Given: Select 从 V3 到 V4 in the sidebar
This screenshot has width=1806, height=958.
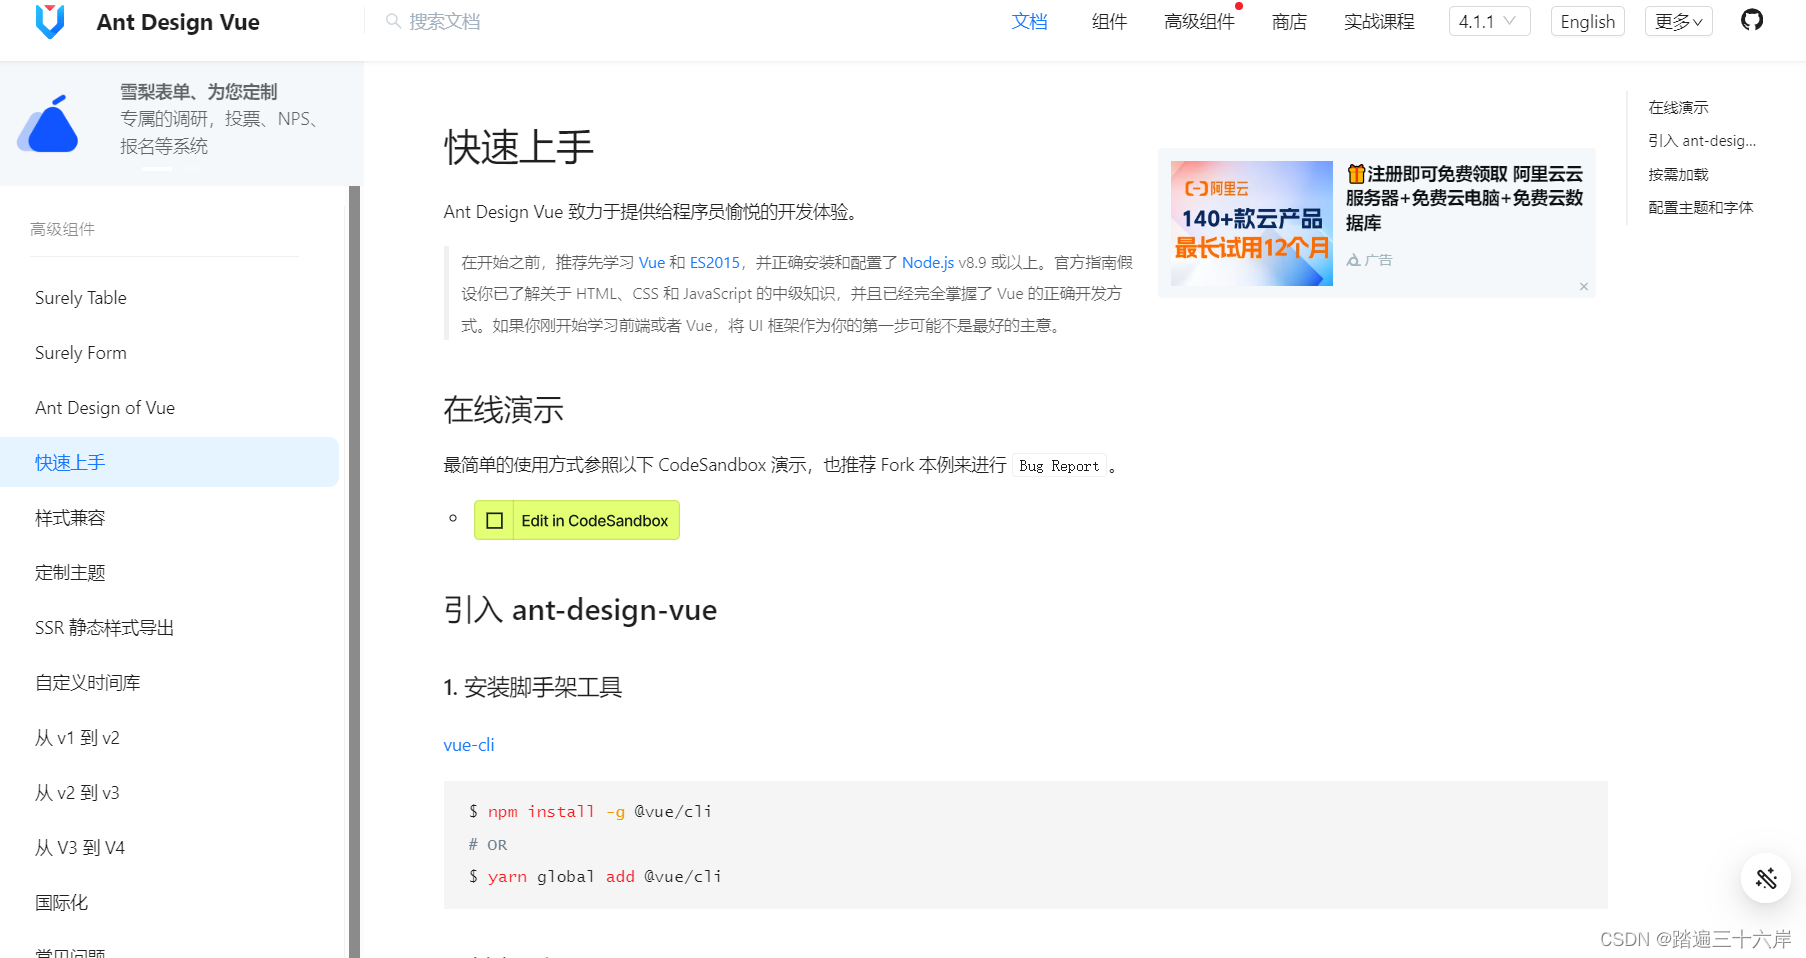Looking at the screenshot, I should [x=80, y=847].
